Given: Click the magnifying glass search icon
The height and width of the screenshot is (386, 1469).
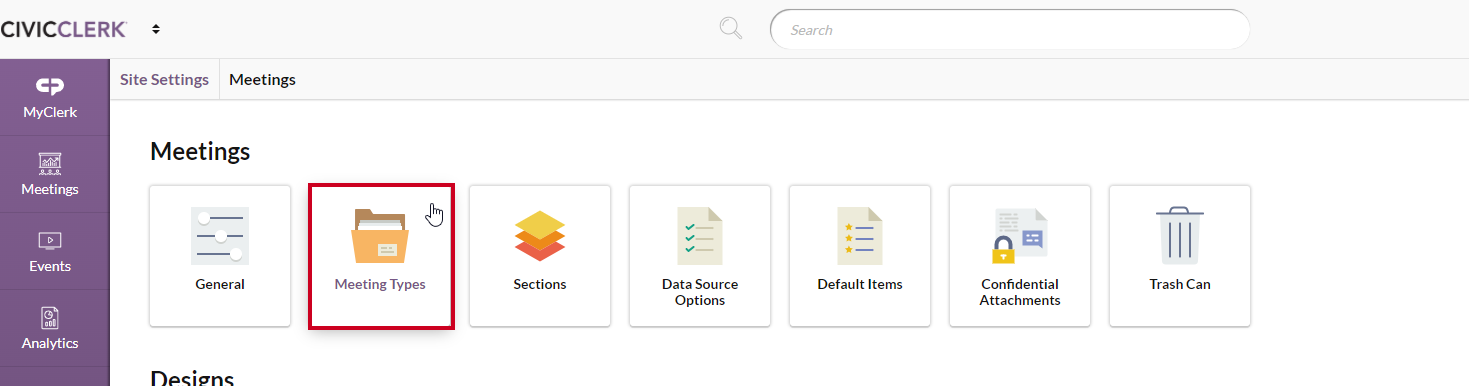Looking at the screenshot, I should (x=731, y=29).
